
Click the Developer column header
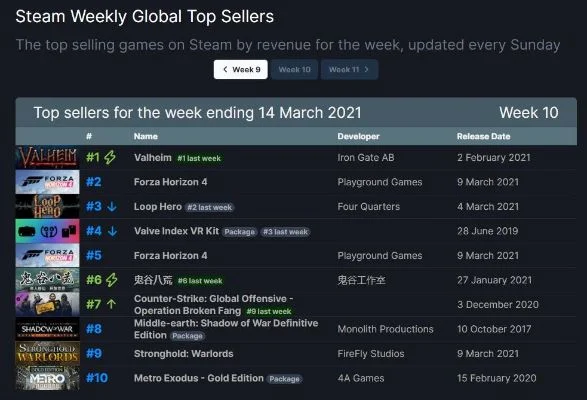(358, 136)
